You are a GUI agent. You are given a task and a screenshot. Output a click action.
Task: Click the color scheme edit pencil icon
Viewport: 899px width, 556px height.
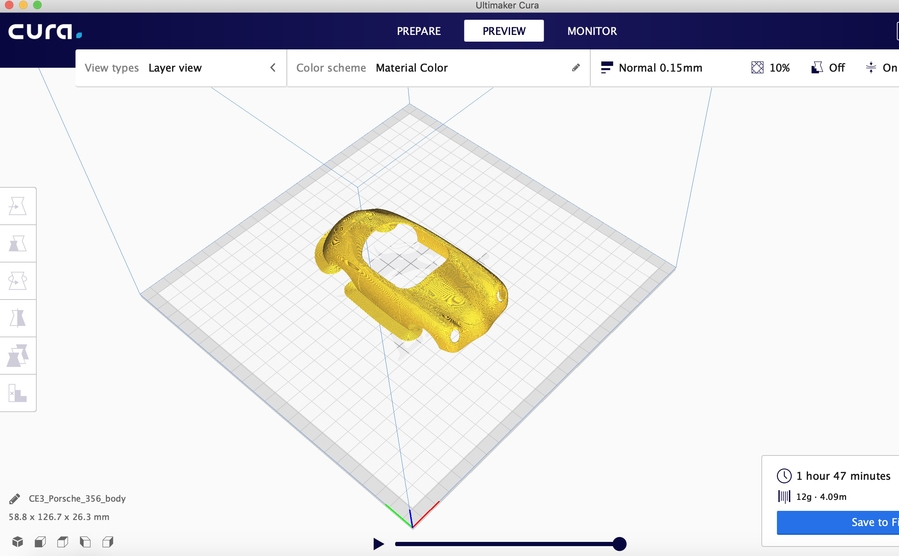click(576, 68)
